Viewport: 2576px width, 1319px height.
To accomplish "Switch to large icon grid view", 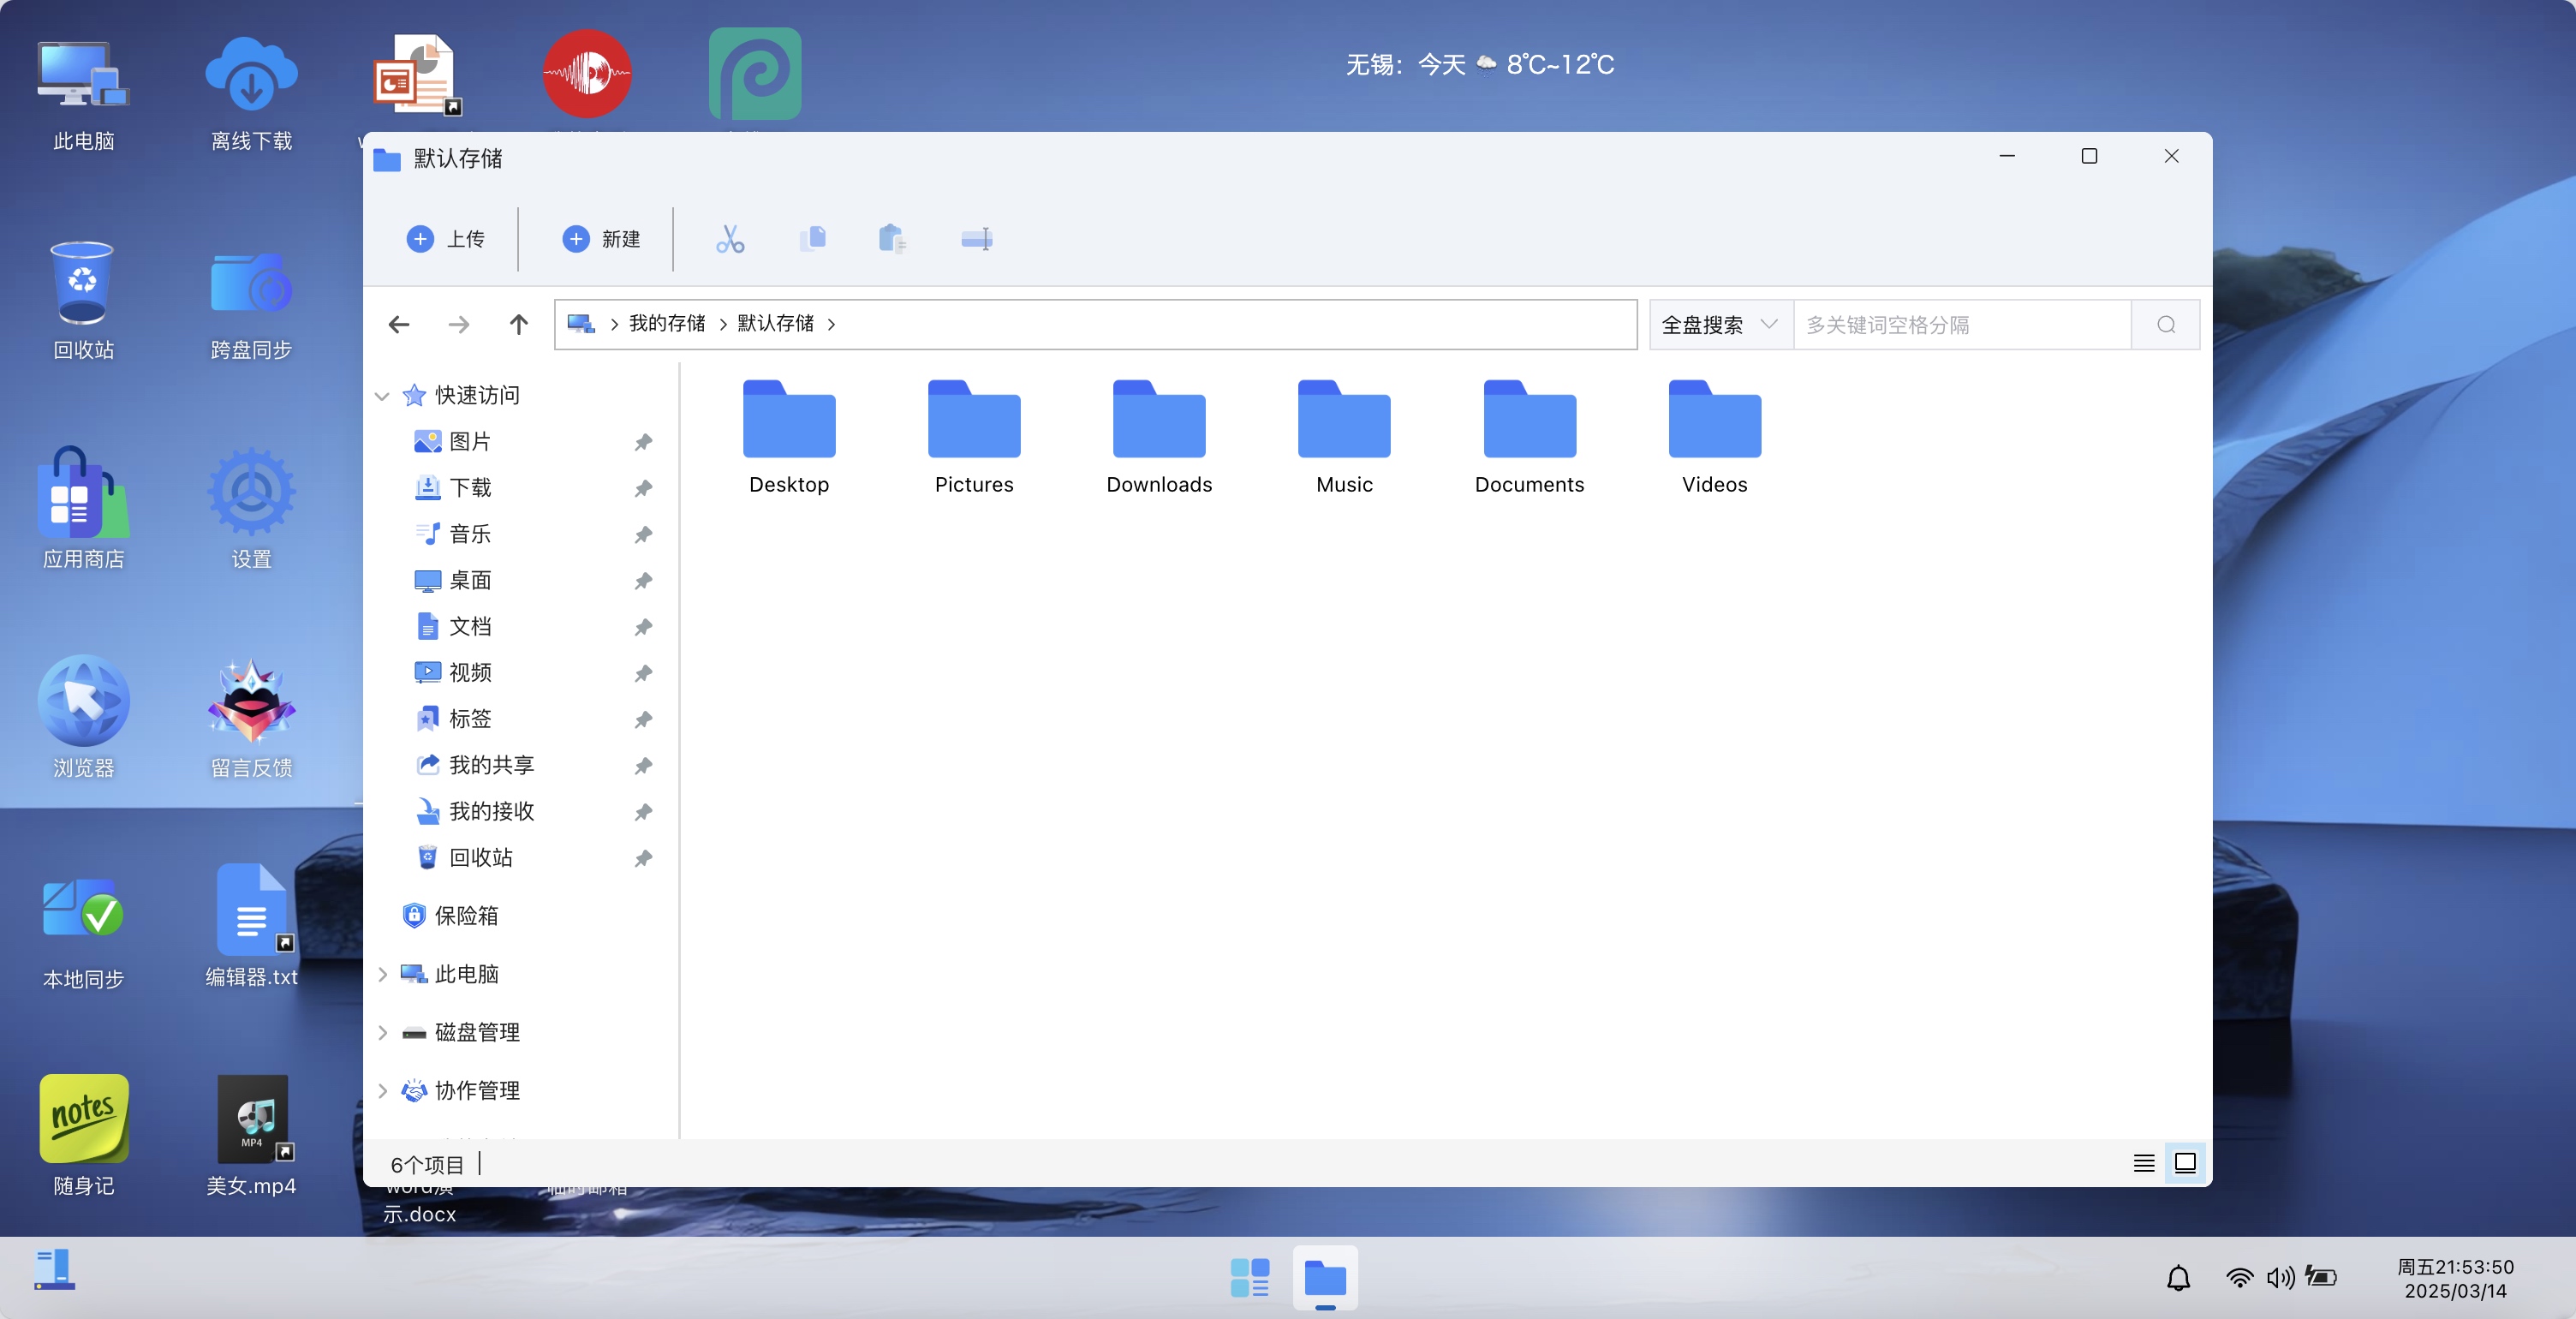I will pyautogui.click(x=2186, y=1163).
